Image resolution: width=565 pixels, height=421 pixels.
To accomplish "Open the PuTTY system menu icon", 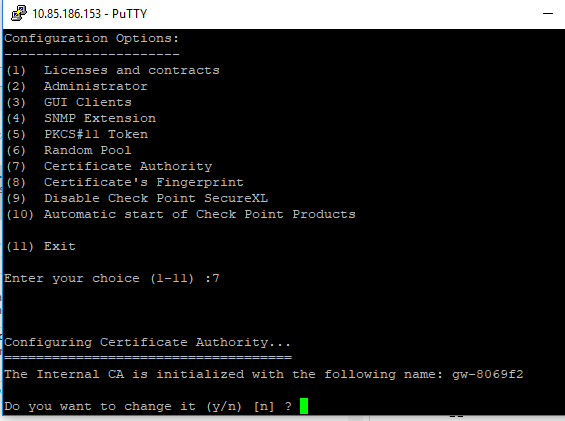I will tap(19, 13).
